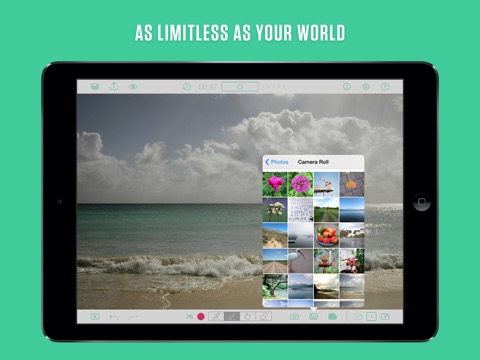Select the pink flower thumbnail

(275, 184)
